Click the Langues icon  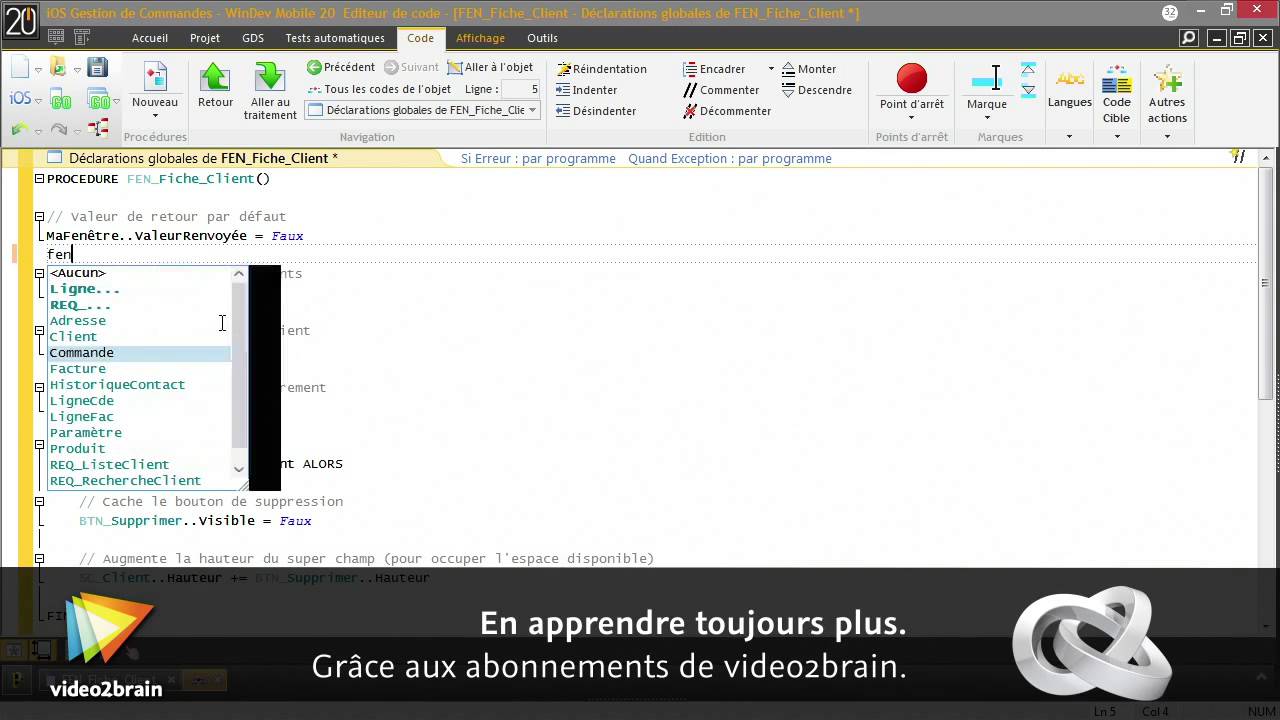click(1070, 79)
